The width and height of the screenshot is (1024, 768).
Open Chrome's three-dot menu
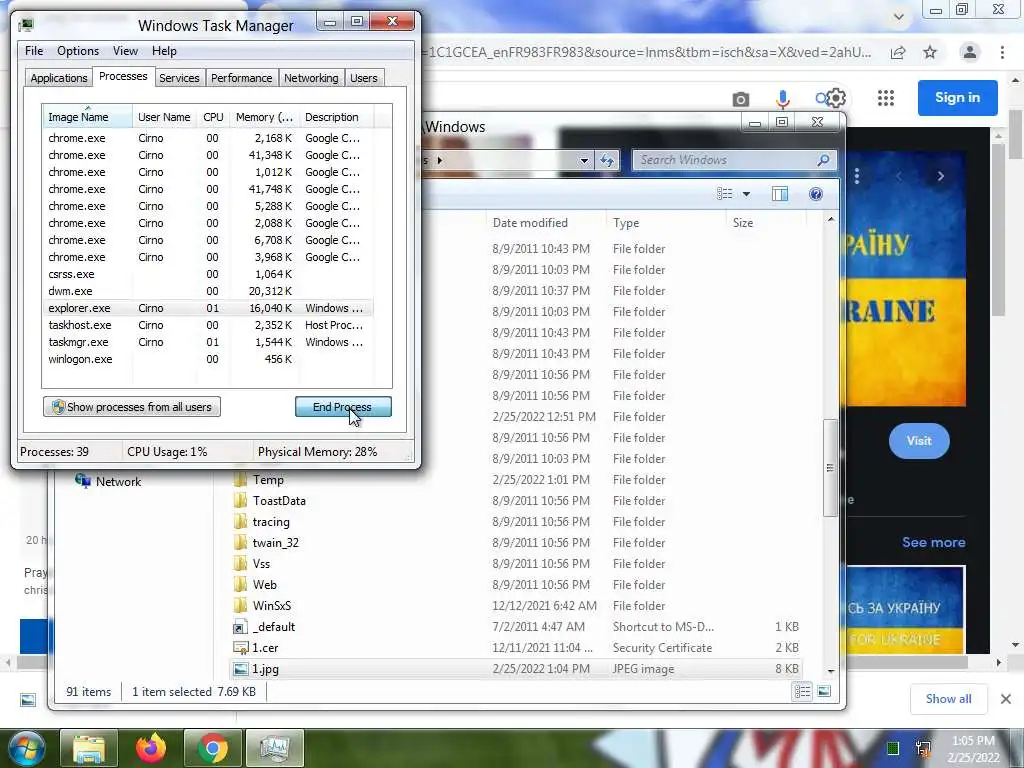(1002, 52)
